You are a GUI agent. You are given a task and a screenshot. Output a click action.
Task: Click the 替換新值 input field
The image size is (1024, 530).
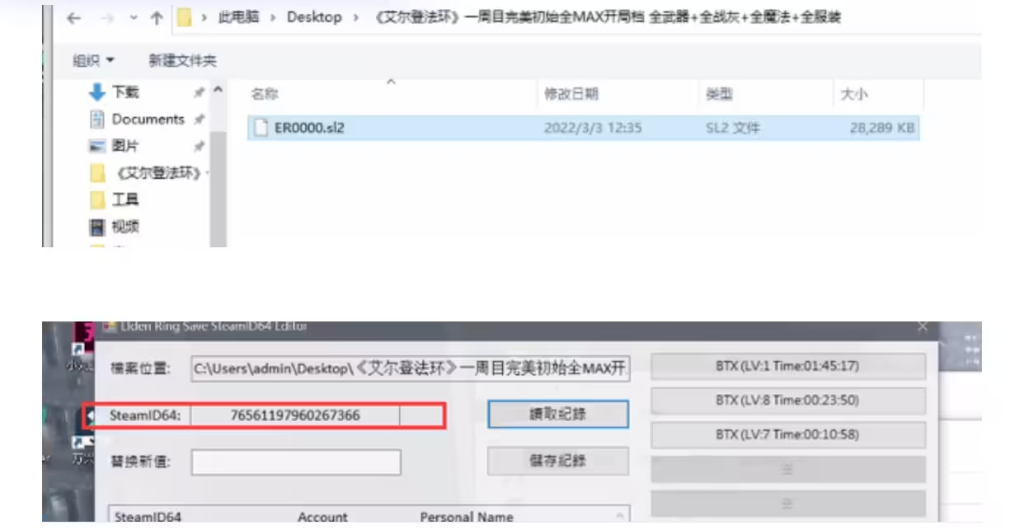[x=296, y=462]
